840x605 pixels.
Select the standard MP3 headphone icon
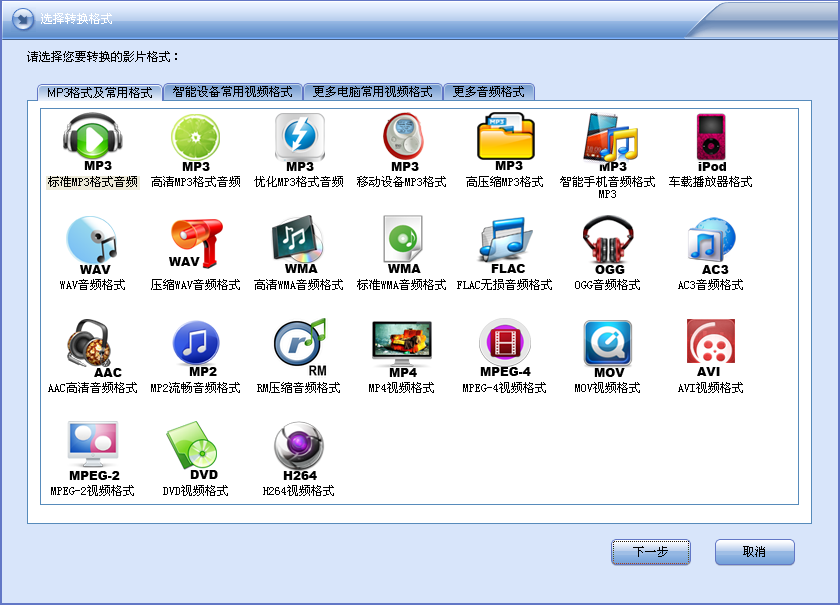click(x=93, y=142)
